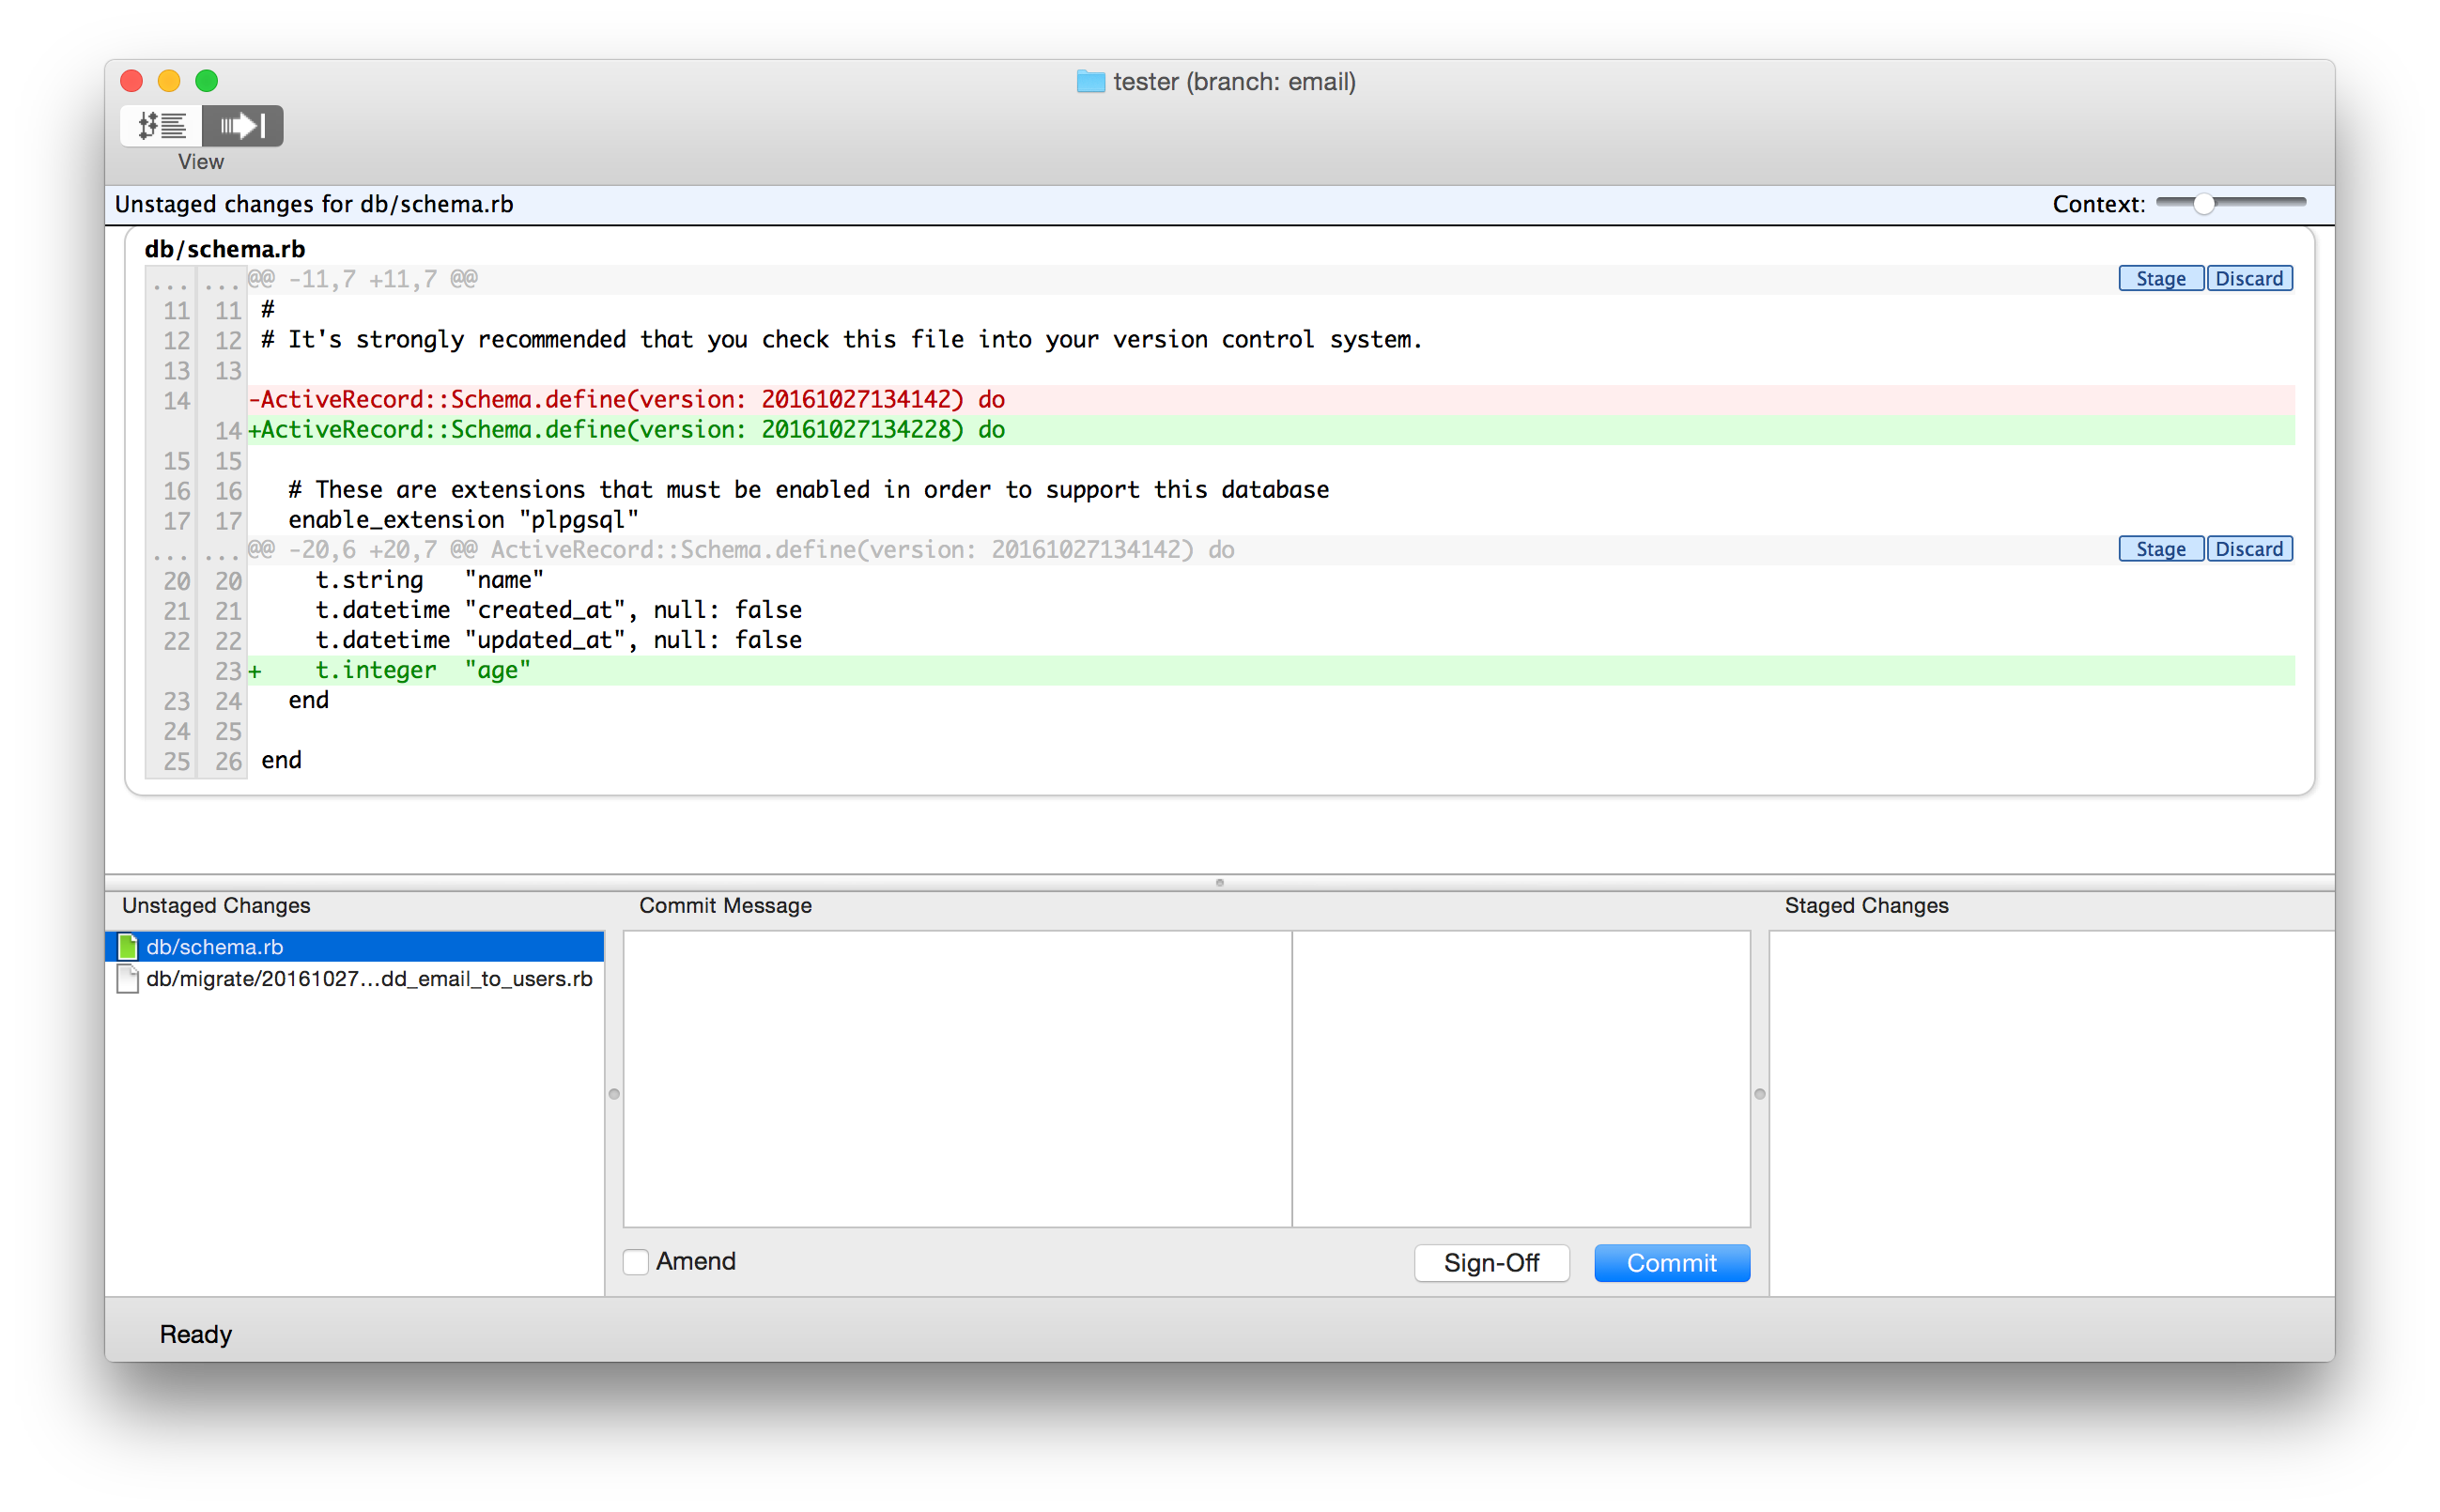This screenshot has width=2440, height=1512.
Task: Select add_email_to_users migration file
Action: (x=369, y=979)
